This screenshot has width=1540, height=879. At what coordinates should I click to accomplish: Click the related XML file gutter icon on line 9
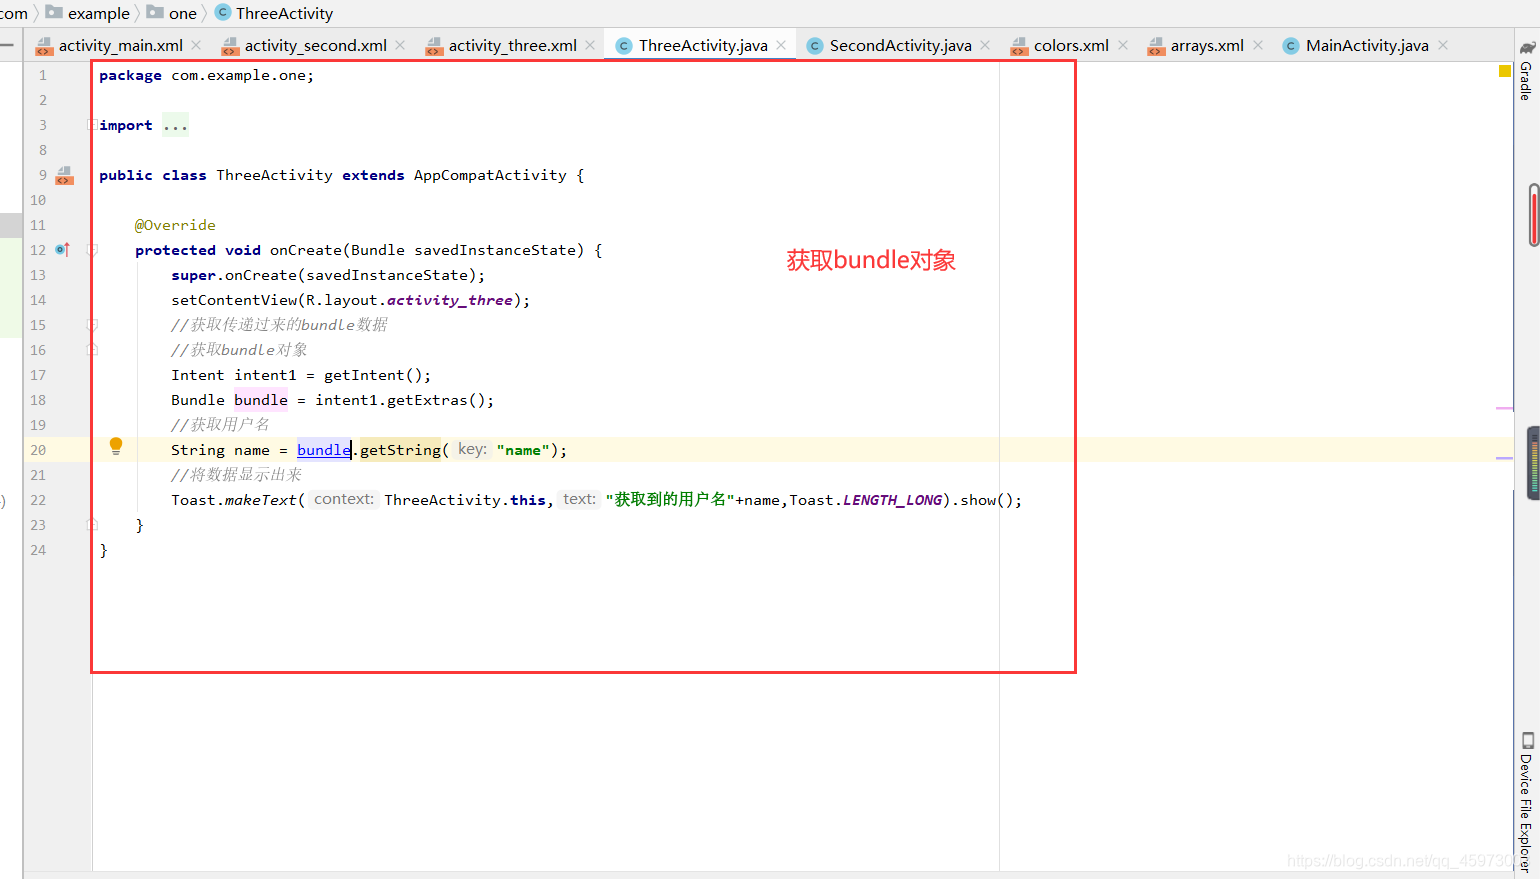tap(64, 176)
